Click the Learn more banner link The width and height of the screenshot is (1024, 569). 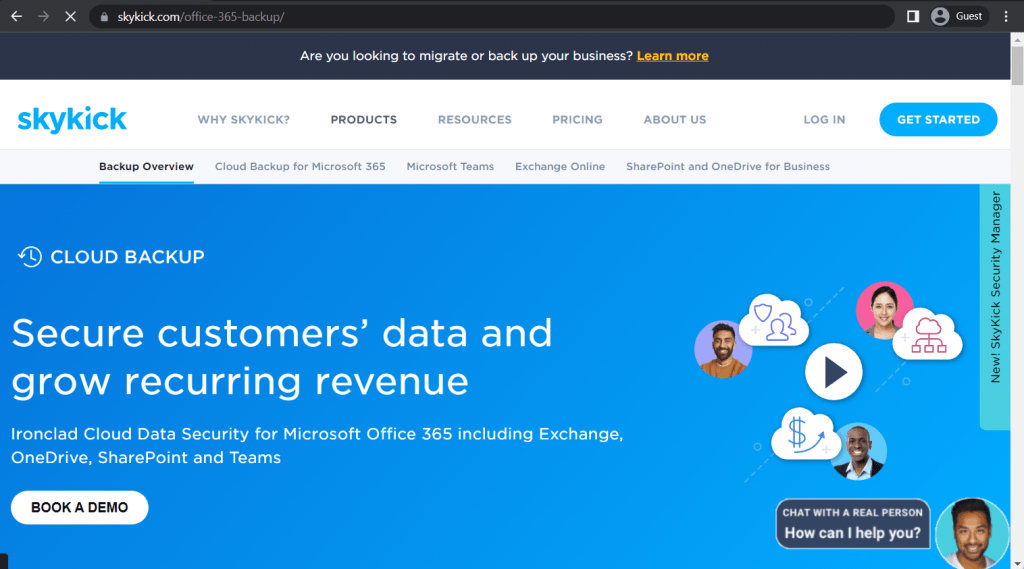[x=672, y=56]
